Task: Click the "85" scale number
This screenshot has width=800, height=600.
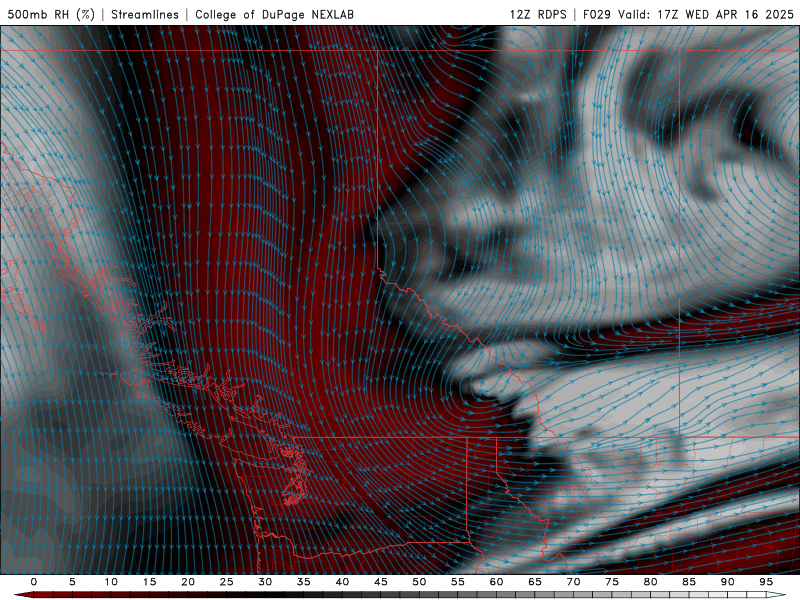Action: [x=688, y=582]
